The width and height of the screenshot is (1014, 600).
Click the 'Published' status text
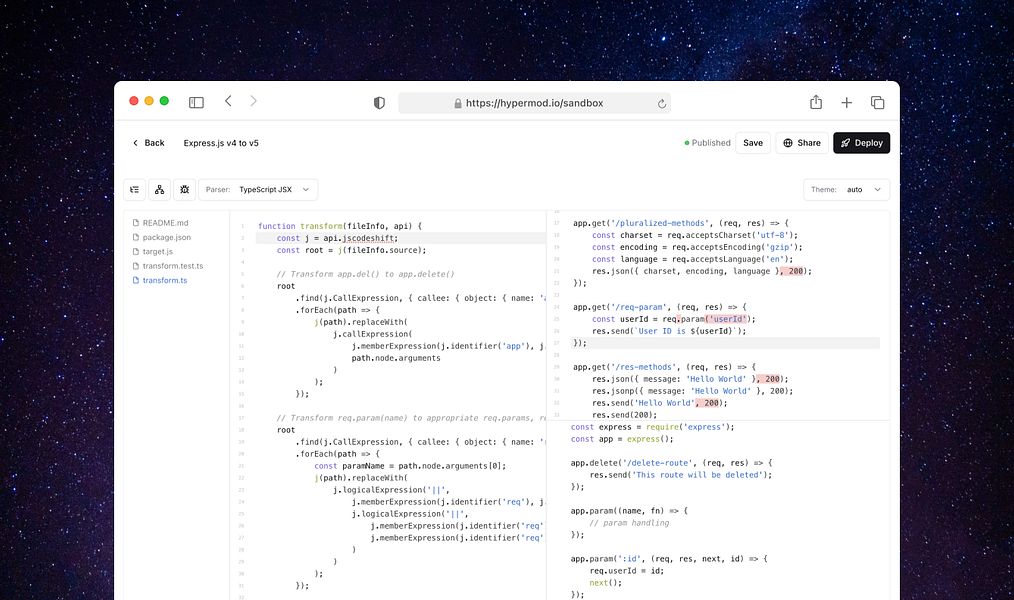(x=711, y=143)
